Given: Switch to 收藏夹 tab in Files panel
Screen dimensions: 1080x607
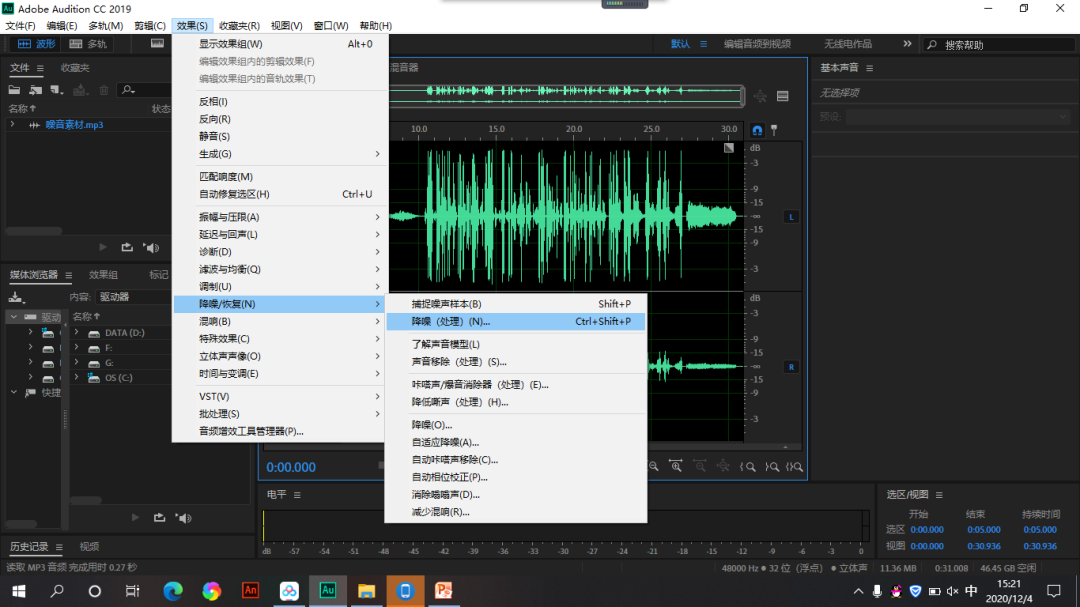Looking at the screenshot, I should pos(74,68).
